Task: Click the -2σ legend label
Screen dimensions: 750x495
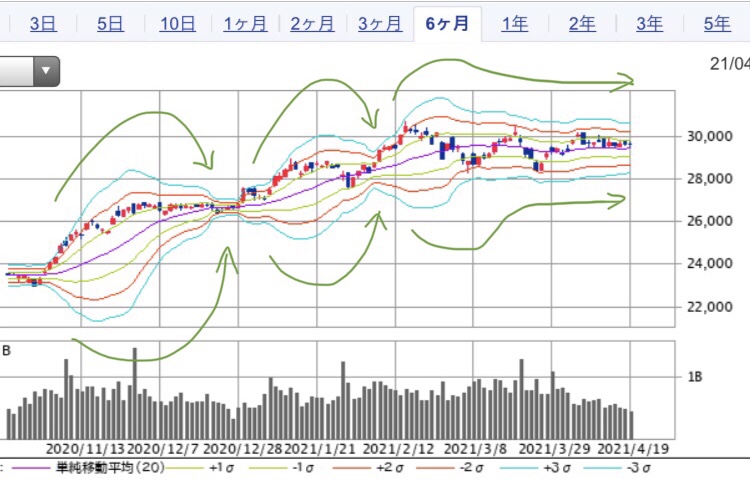Action: 471,468
